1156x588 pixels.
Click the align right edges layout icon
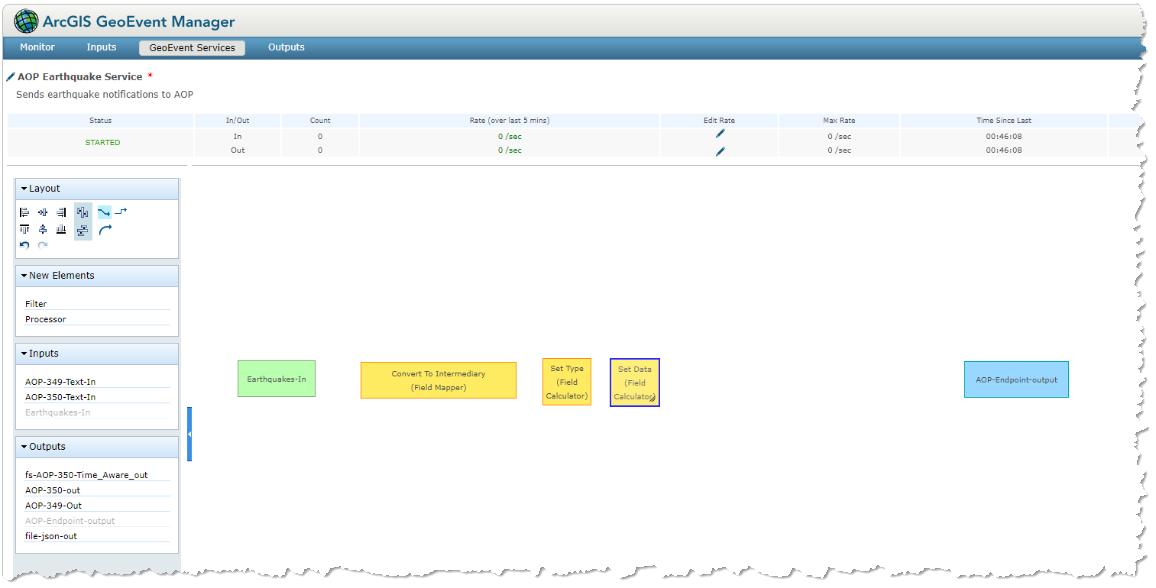pyautogui.click(x=61, y=212)
